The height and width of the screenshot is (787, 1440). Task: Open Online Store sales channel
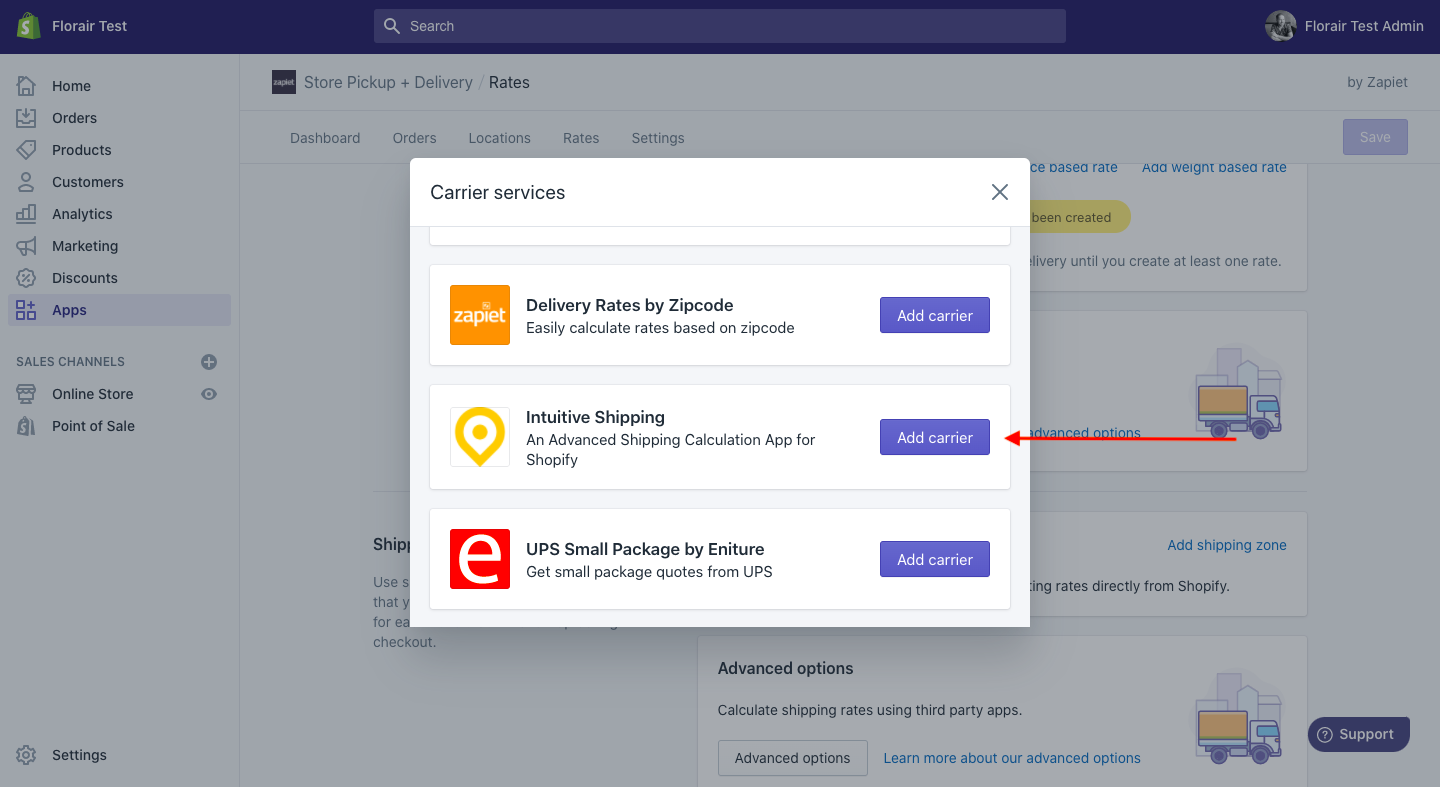tap(92, 394)
